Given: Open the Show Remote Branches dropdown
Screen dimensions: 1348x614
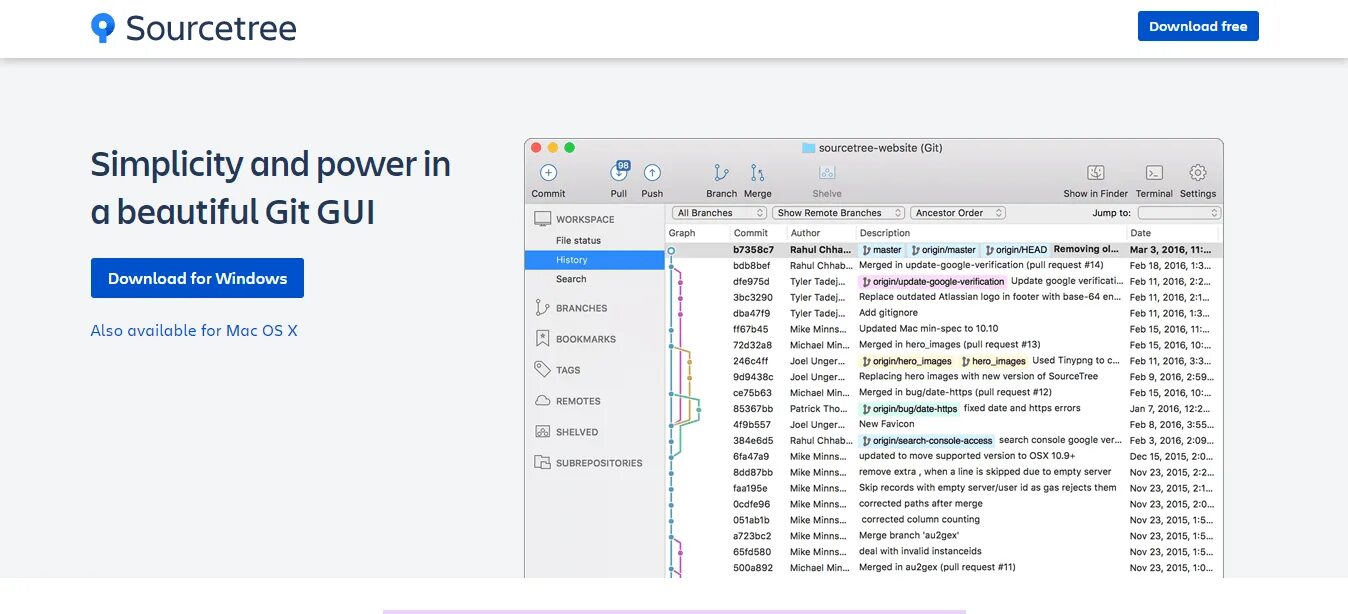Looking at the screenshot, I should (x=838, y=213).
